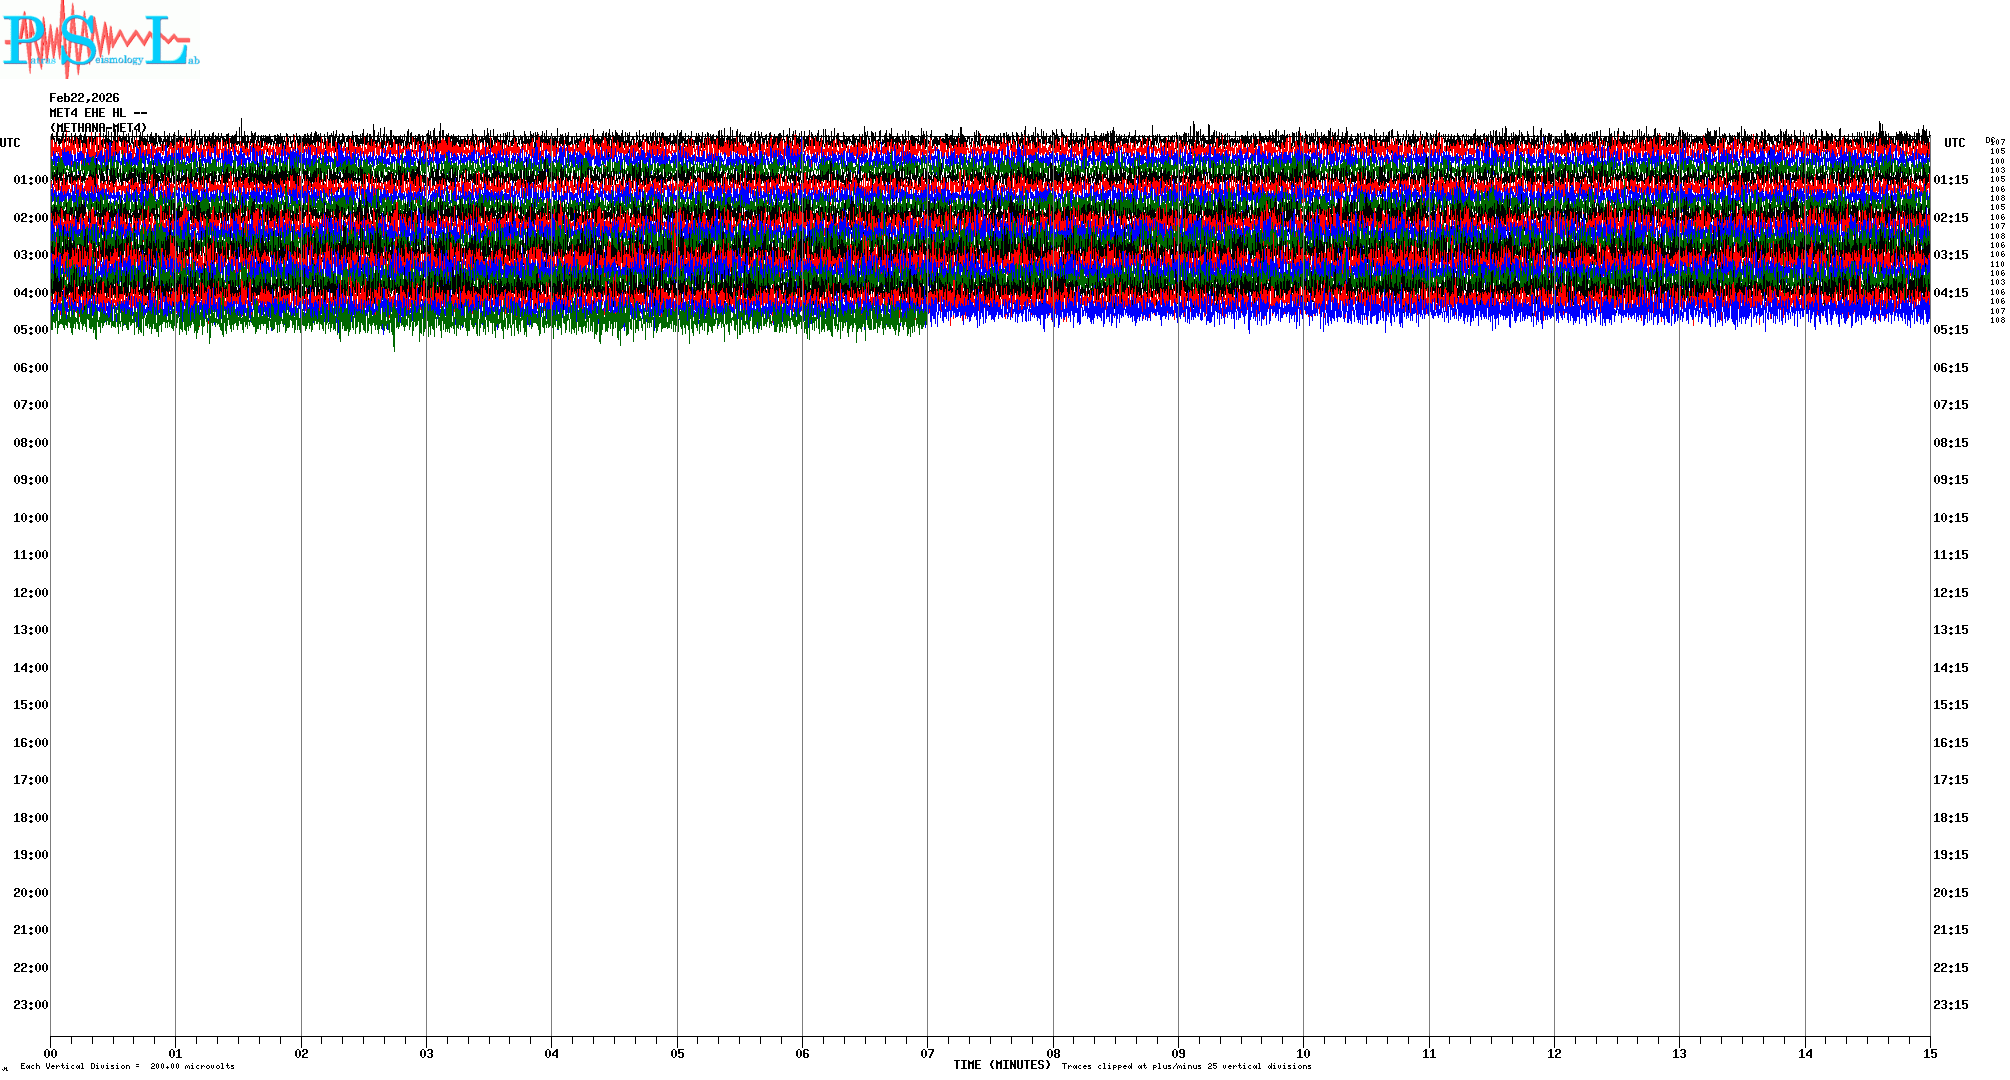This screenshot has width=2010, height=1080.
Task: Select the 05:00 hour label on left
Action: point(30,330)
